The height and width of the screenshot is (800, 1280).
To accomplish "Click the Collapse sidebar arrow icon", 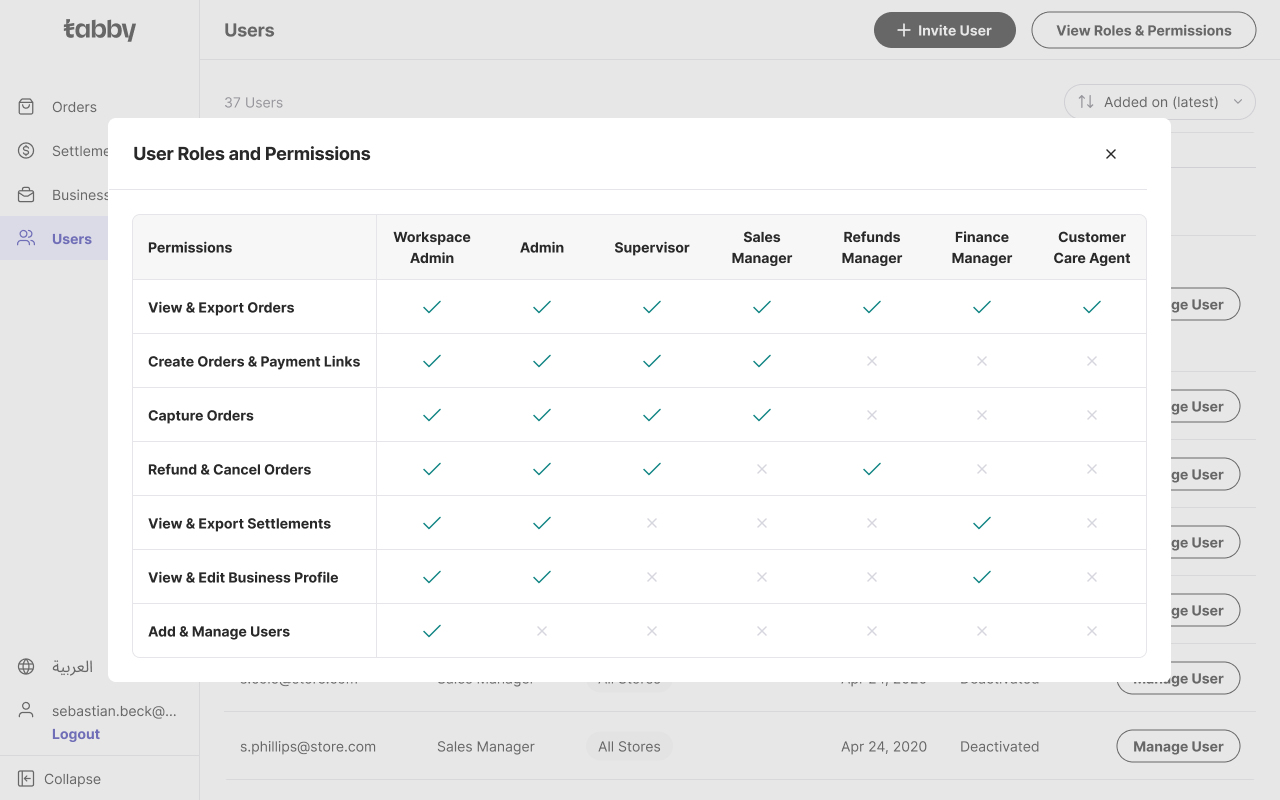I will pos(26,779).
